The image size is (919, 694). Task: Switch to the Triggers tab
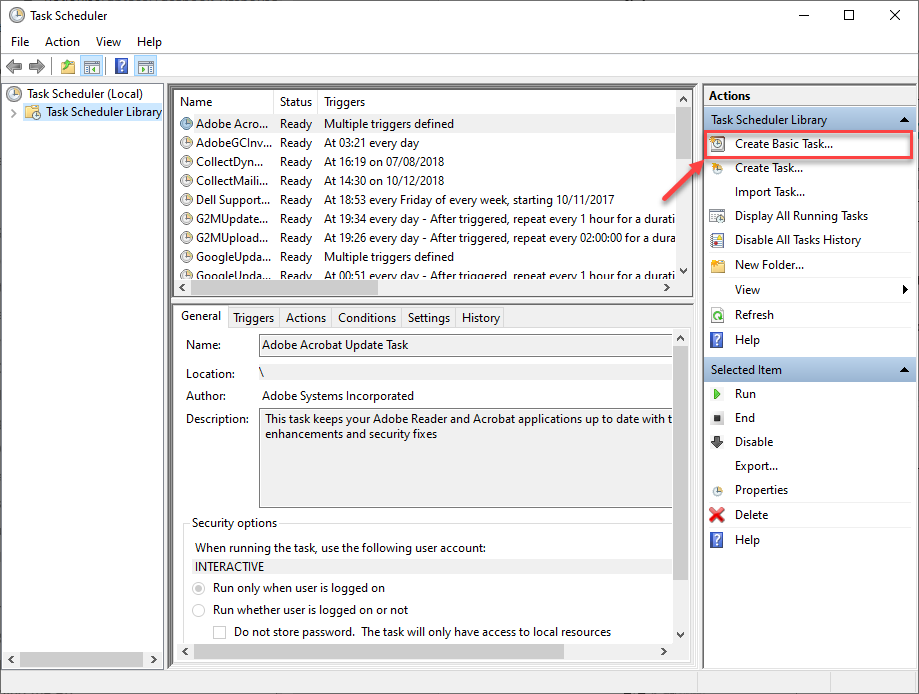click(x=253, y=318)
